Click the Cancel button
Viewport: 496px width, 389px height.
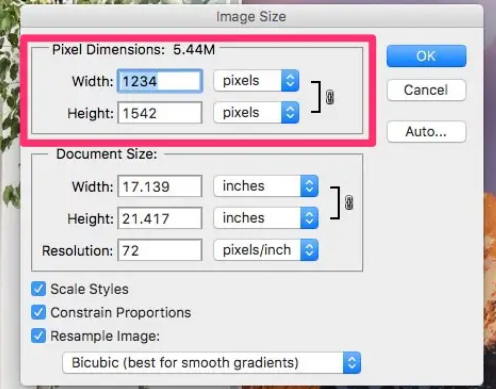tap(426, 90)
